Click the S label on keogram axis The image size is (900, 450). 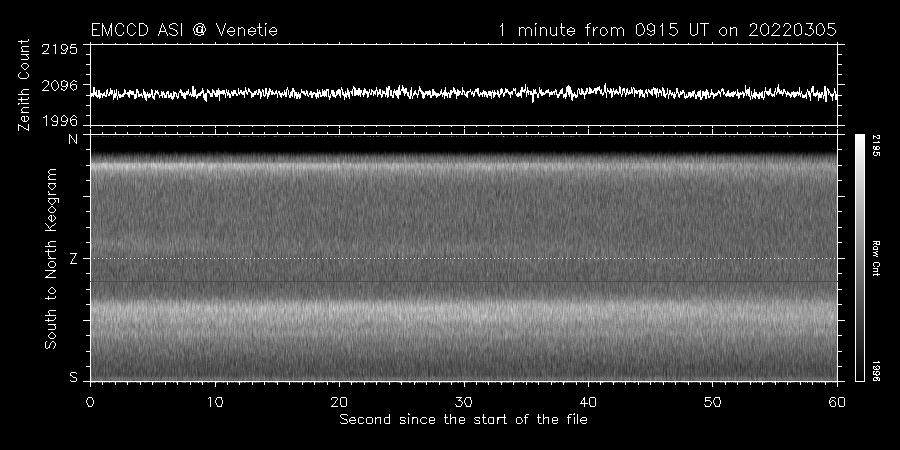coord(73,377)
